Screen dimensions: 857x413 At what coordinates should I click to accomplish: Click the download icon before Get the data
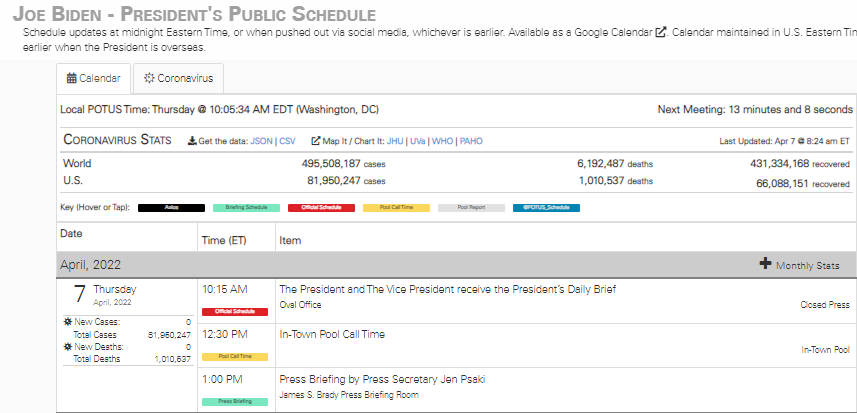192,141
